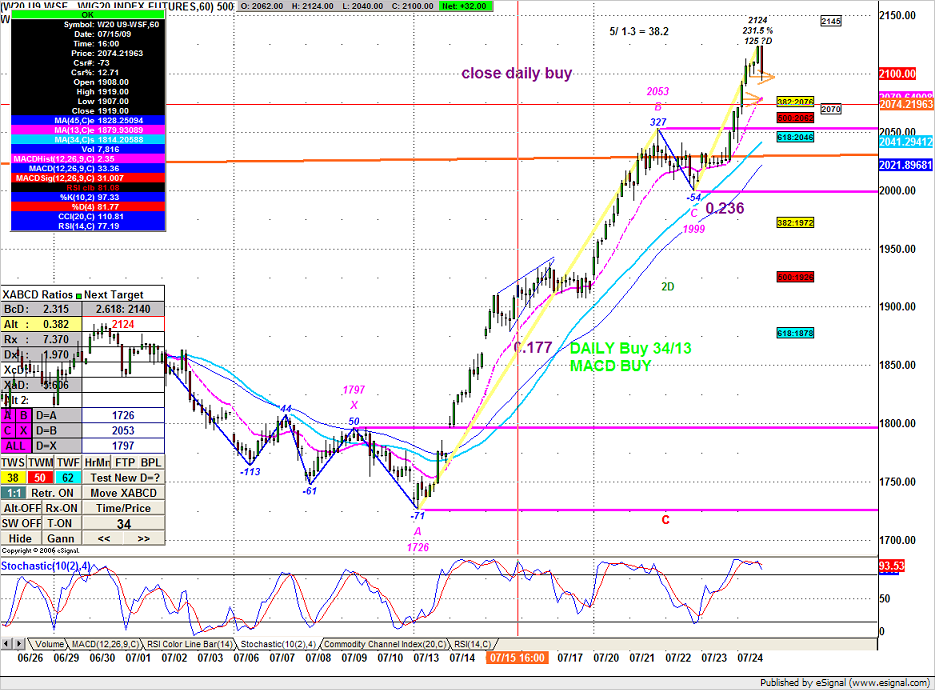Switch to the MACD(12,26,9,C) tab
Screen dimensions: 935x690
tap(105, 644)
